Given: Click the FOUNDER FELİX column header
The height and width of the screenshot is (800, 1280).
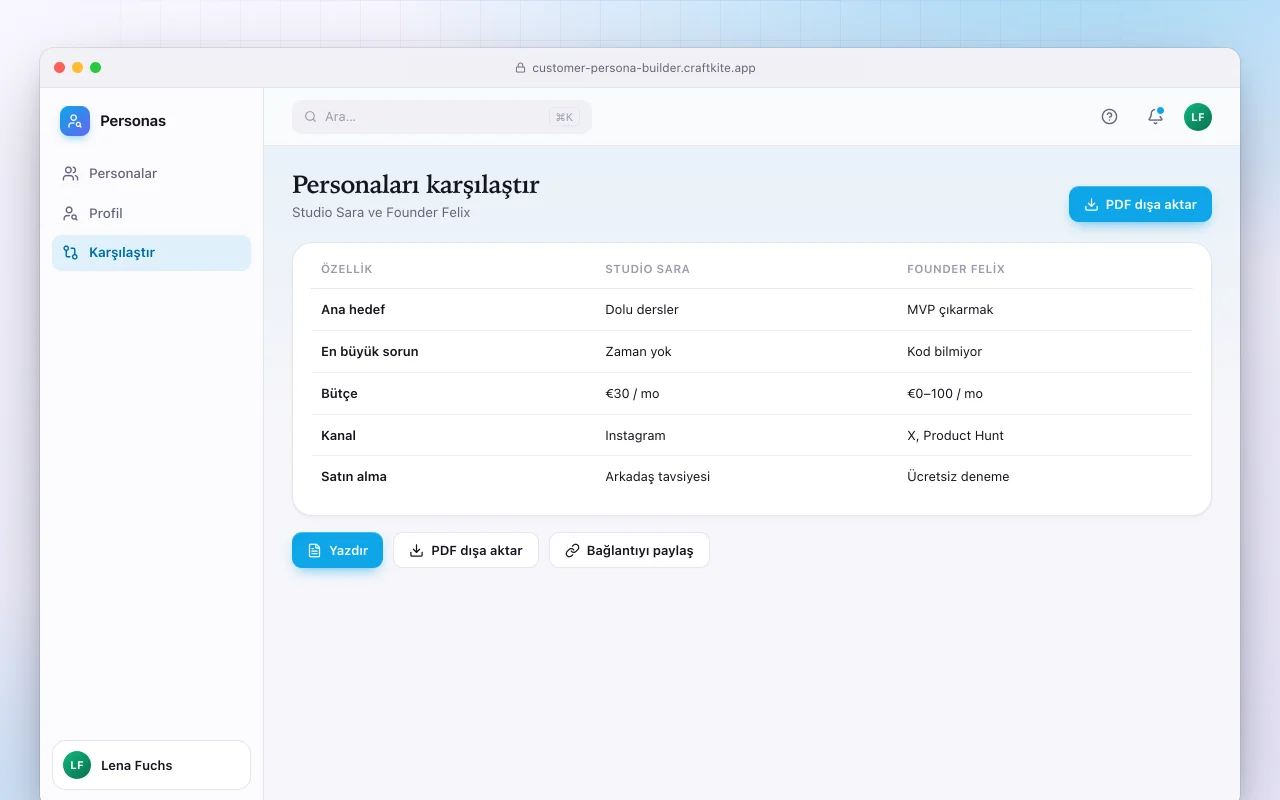Looking at the screenshot, I should click(956, 269).
